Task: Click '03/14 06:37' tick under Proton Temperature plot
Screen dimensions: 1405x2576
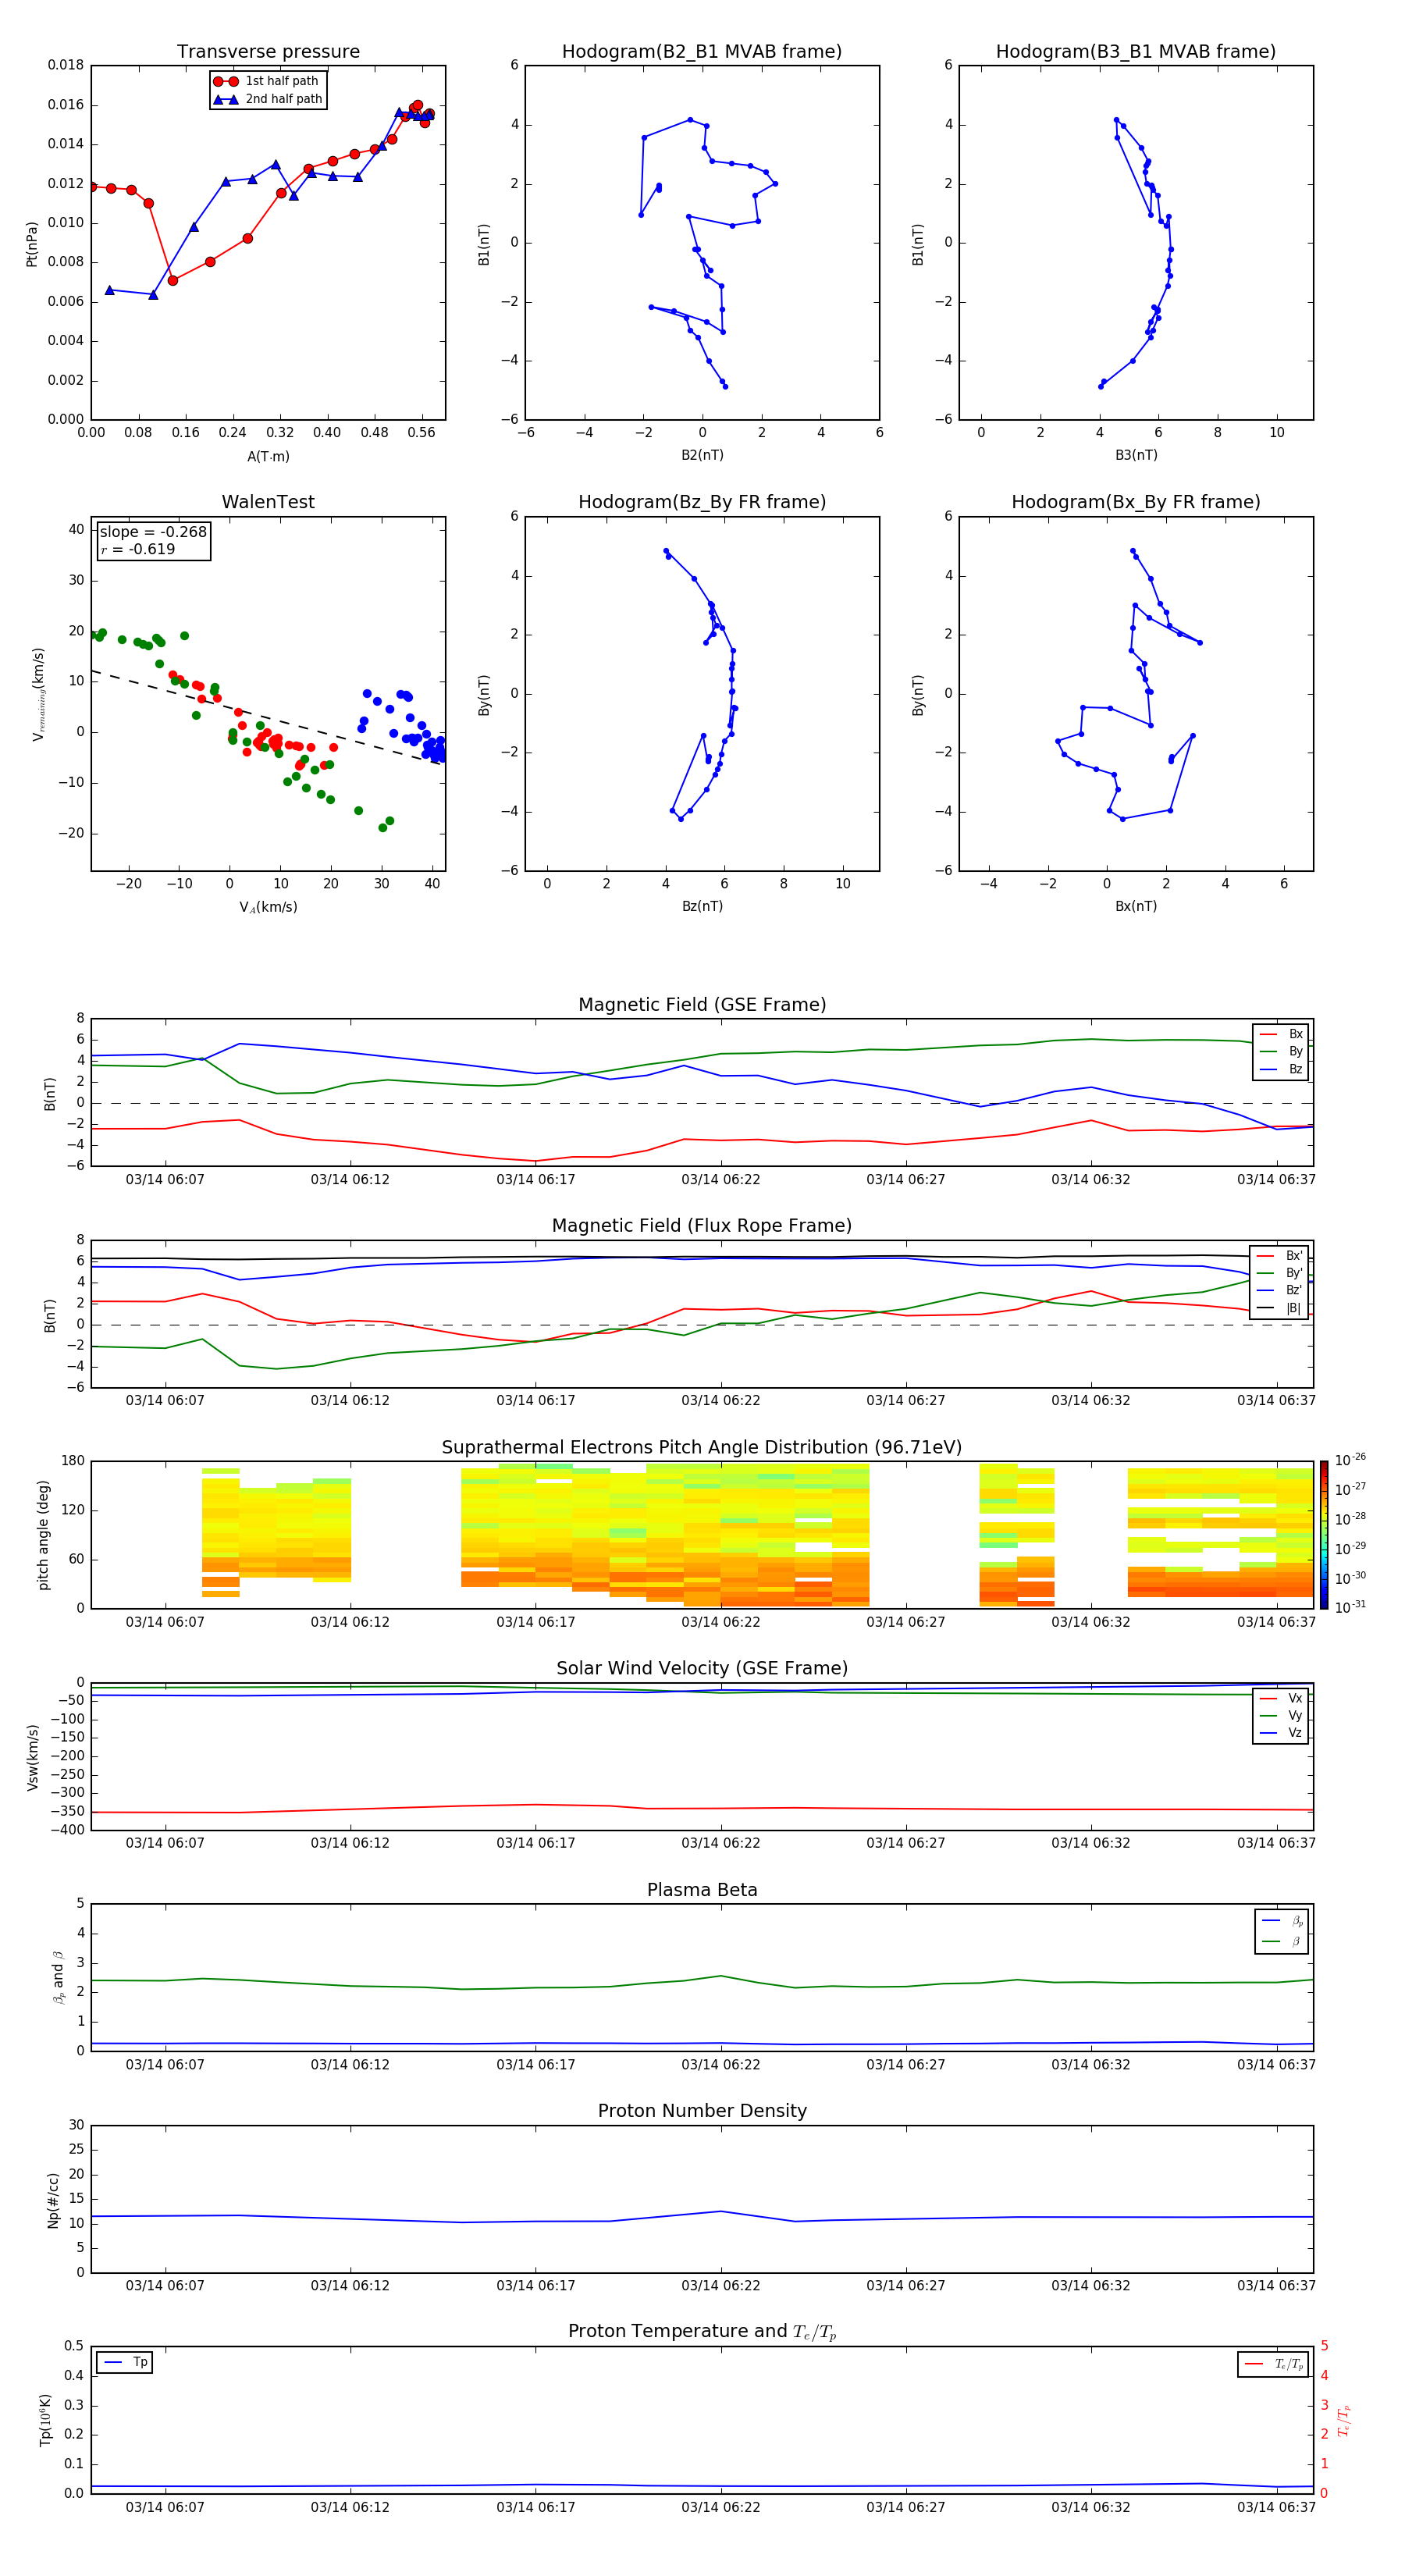Action: (x=1276, y=2507)
